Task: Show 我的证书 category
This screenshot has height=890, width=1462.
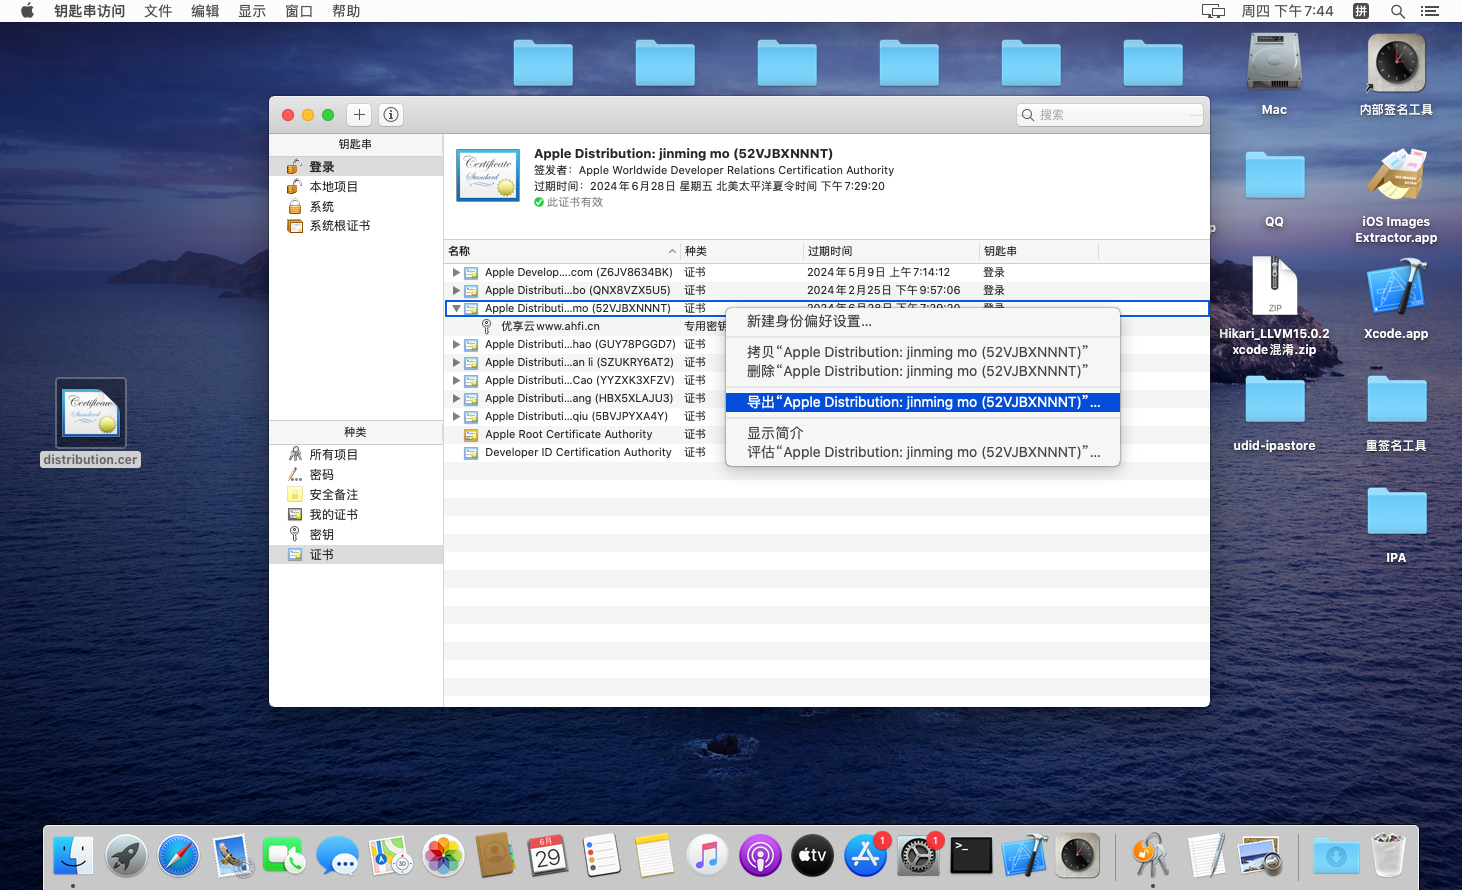Action: [356, 515]
